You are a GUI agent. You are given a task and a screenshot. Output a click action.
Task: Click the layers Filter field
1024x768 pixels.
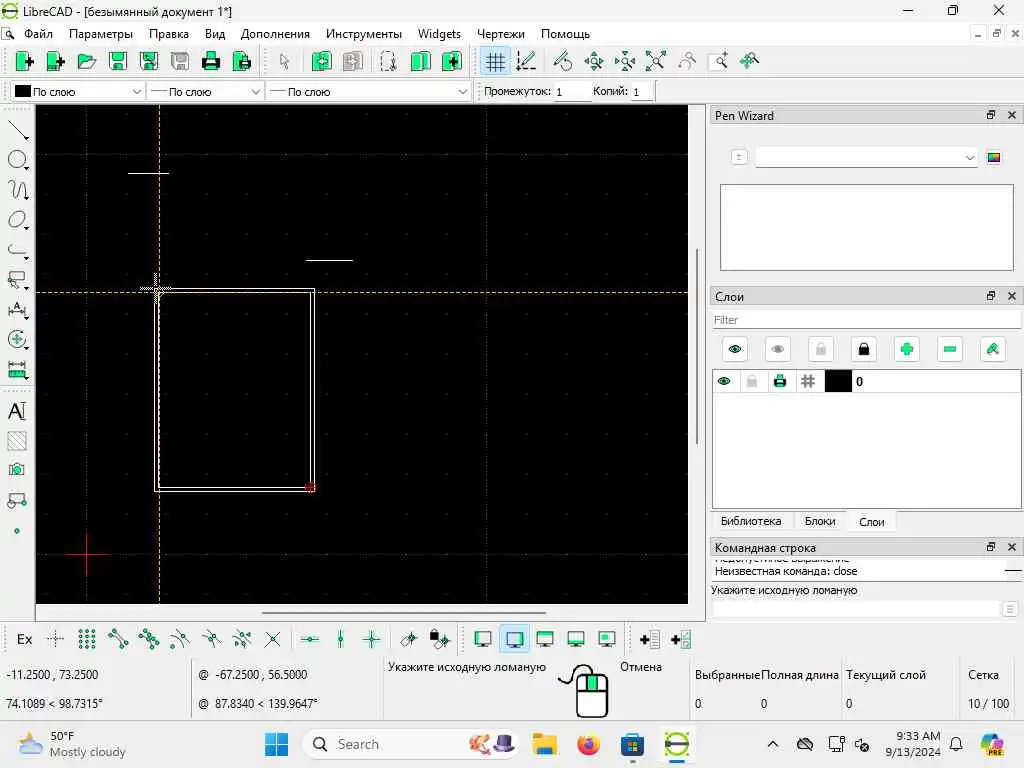pos(866,320)
